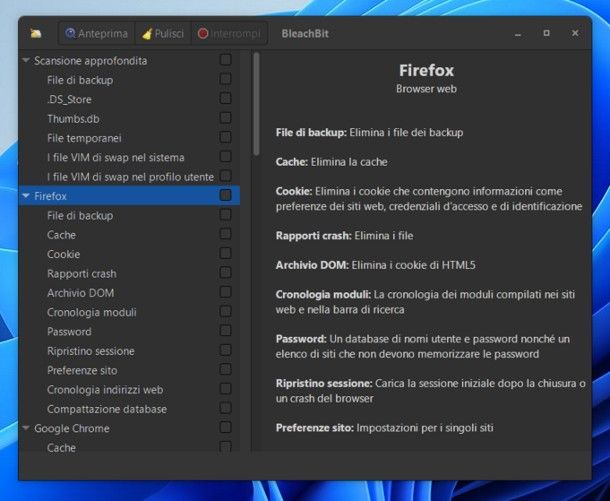This screenshot has height=501, width=610.
Task: Tick the Firefox Cookie checkbox
Action: click(x=225, y=254)
